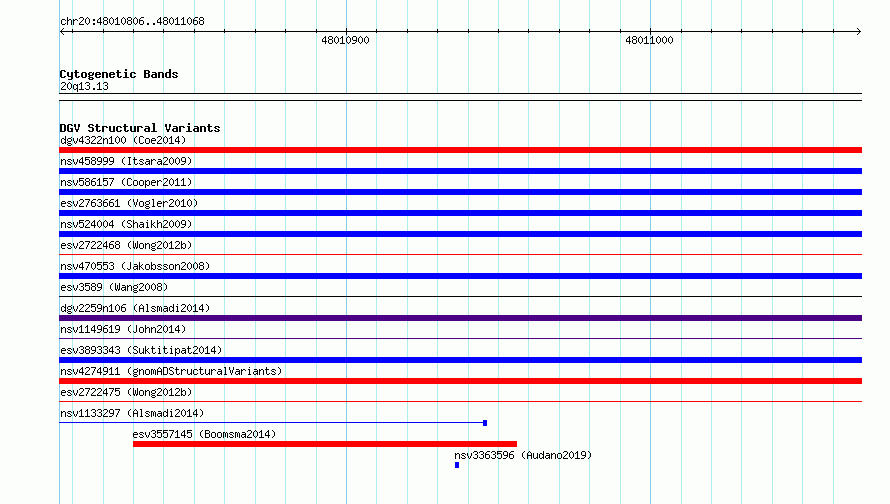Click the small blue nsv3363596 marker

(x=457, y=465)
